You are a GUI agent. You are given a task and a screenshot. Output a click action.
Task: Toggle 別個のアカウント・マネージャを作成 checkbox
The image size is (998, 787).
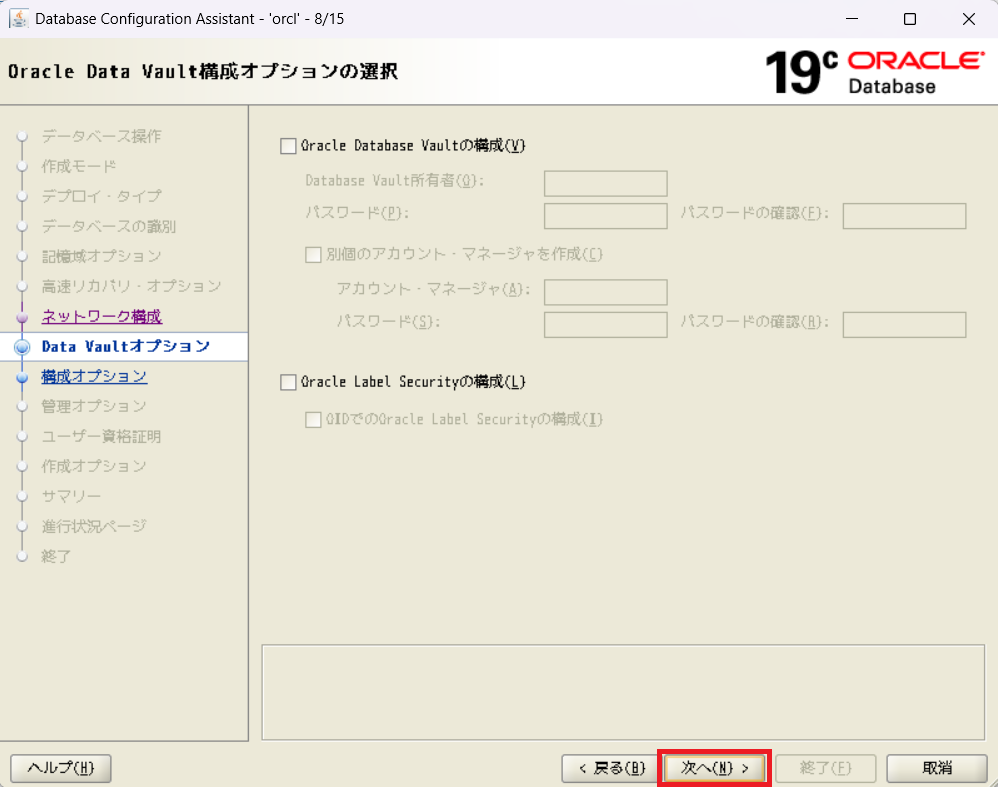(313, 254)
